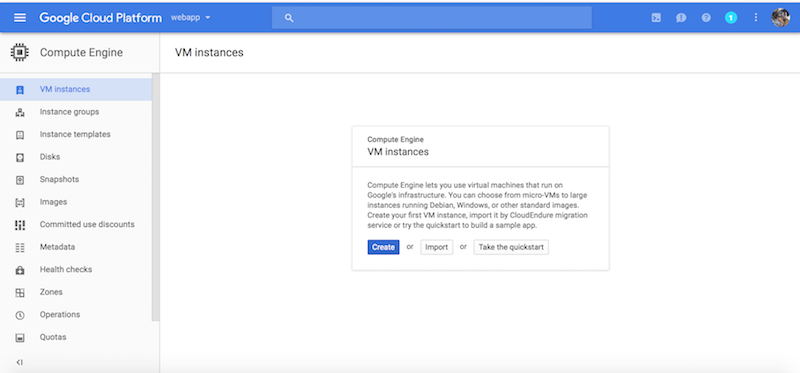Click the VM instances sidebar icon
Viewport: 800px width, 373px height.
coord(20,90)
